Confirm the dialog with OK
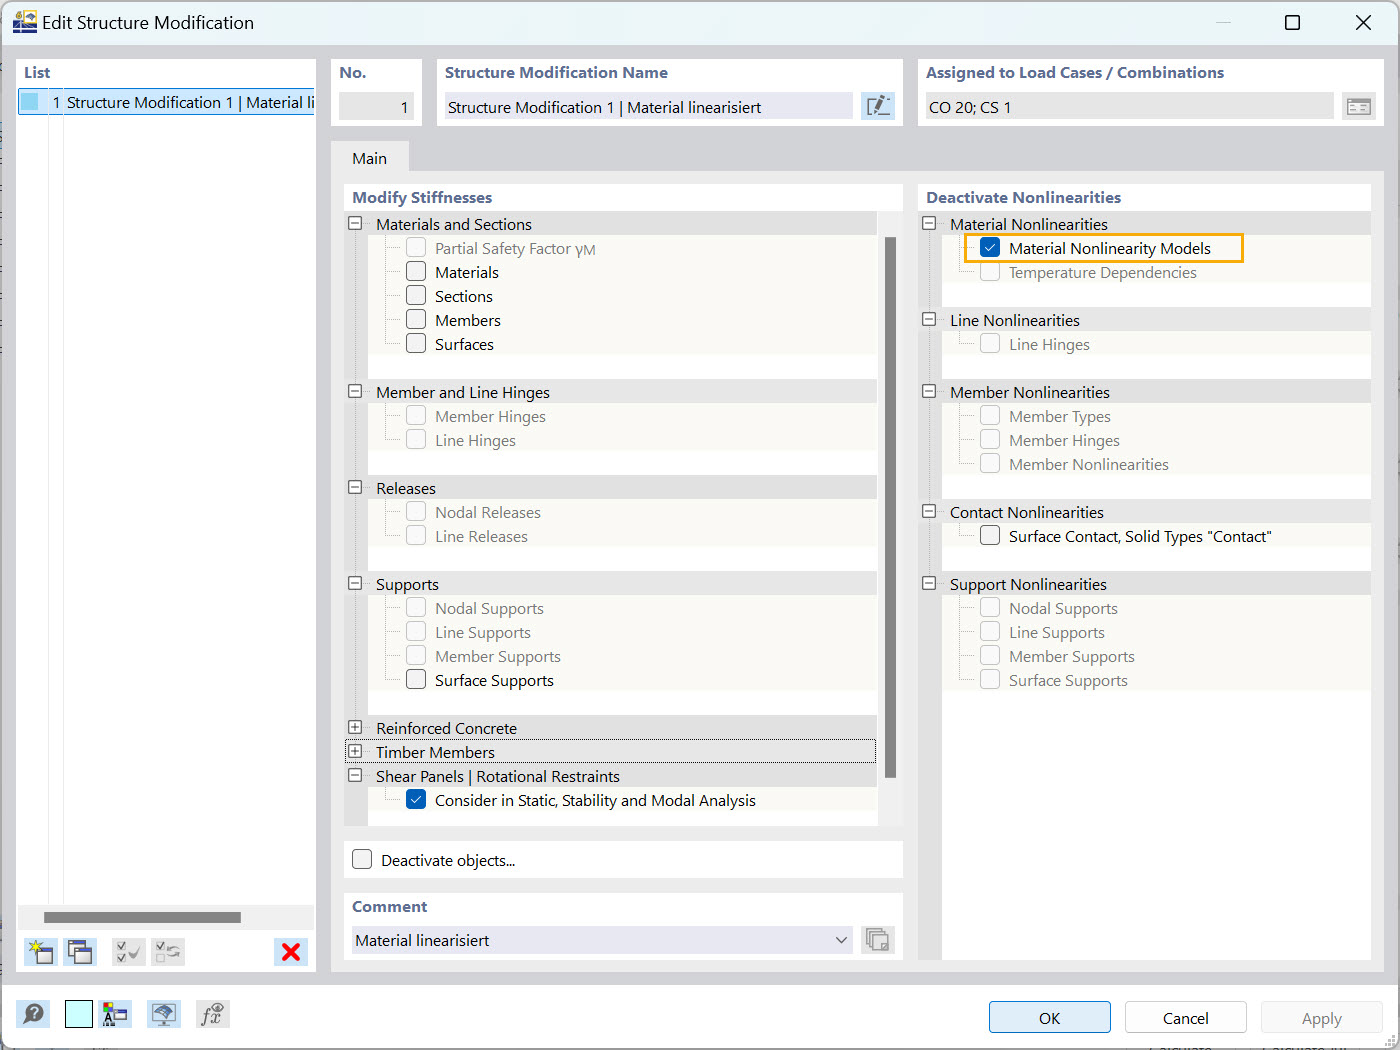Viewport: 1400px width, 1050px height. point(1049,1017)
